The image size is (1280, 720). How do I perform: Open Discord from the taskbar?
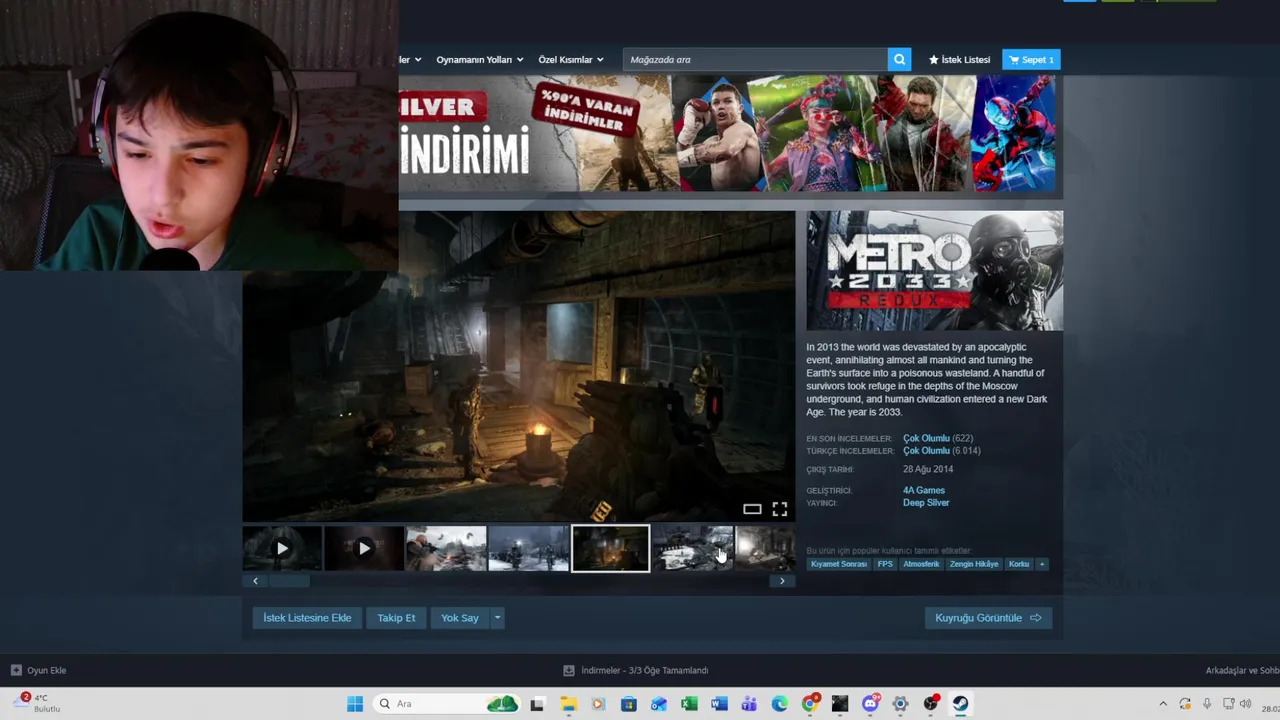pyautogui.click(x=870, y=704)
